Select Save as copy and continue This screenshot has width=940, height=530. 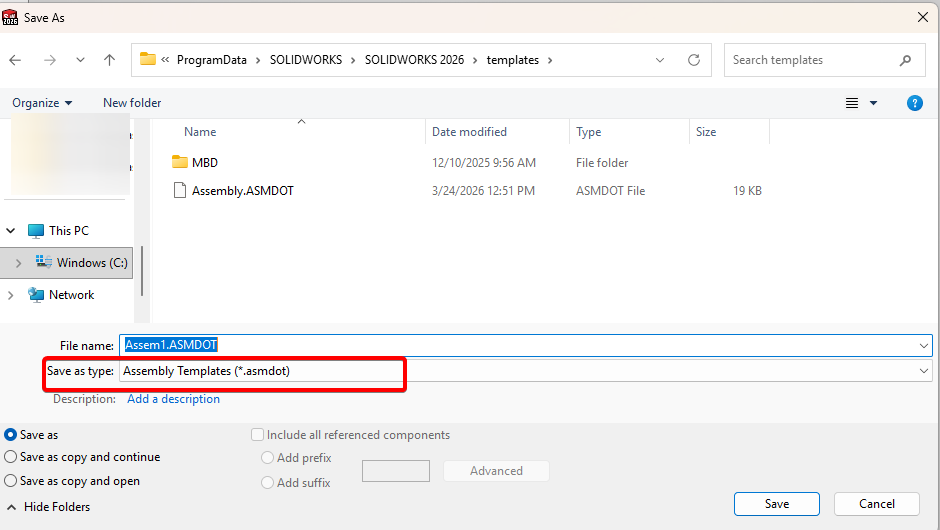10,457
